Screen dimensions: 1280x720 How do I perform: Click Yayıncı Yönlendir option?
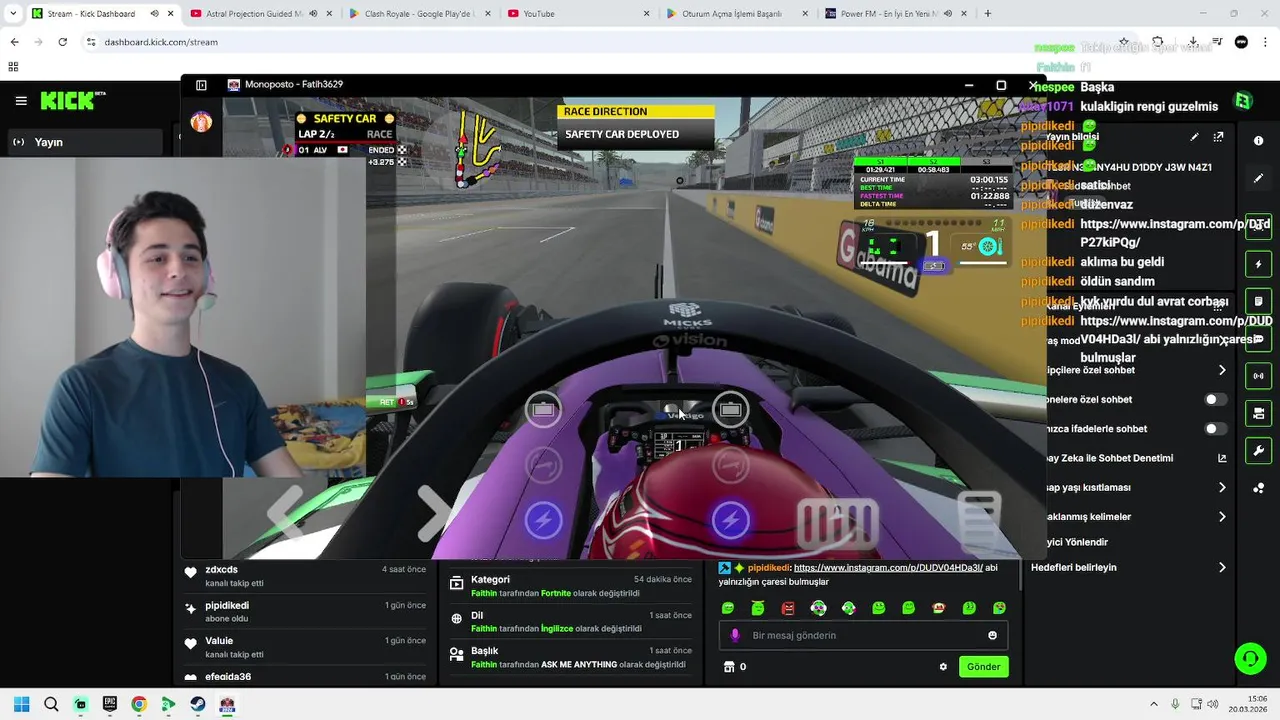(x=1078, y=542)
